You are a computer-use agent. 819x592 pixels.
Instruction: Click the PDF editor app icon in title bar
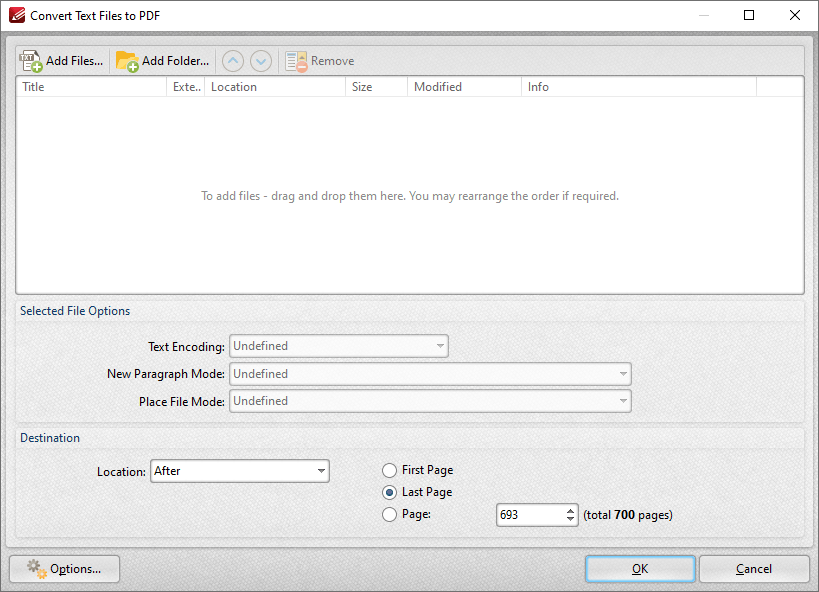tap(17, 16)
